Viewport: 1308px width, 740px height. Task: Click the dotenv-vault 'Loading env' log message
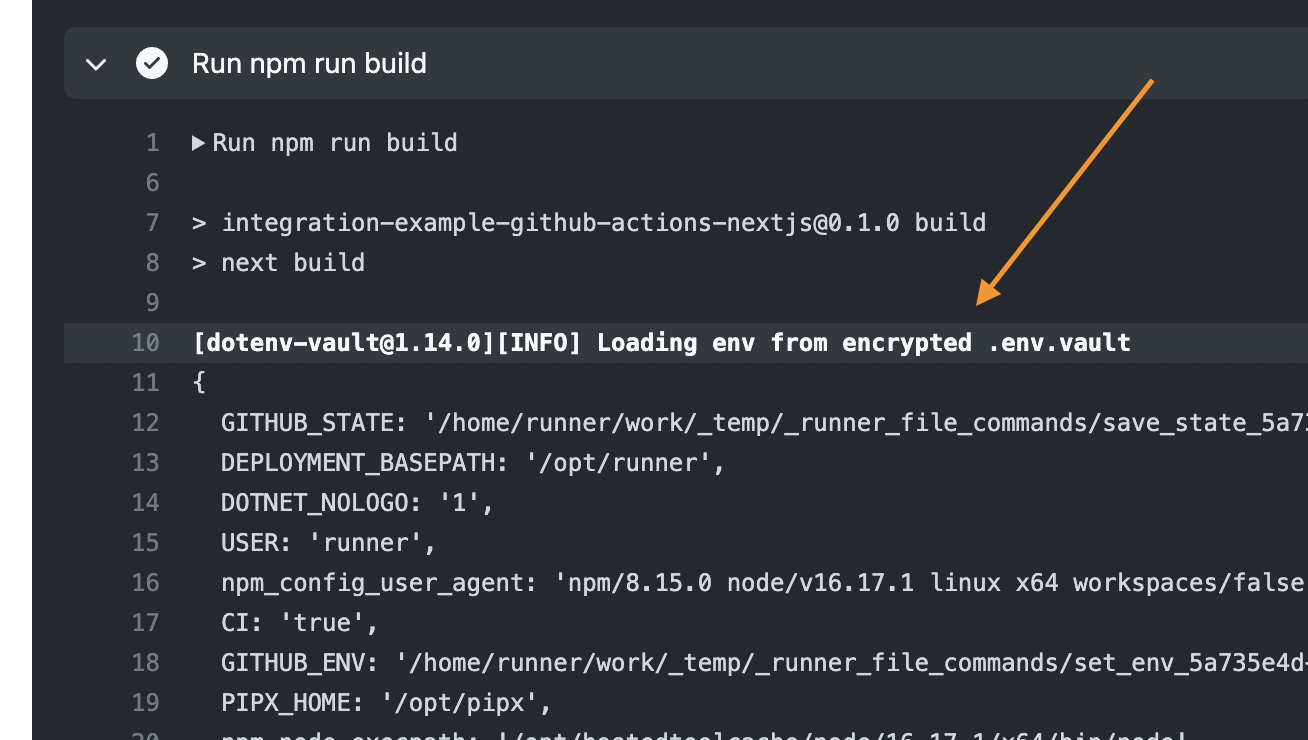tap(661, 343)
